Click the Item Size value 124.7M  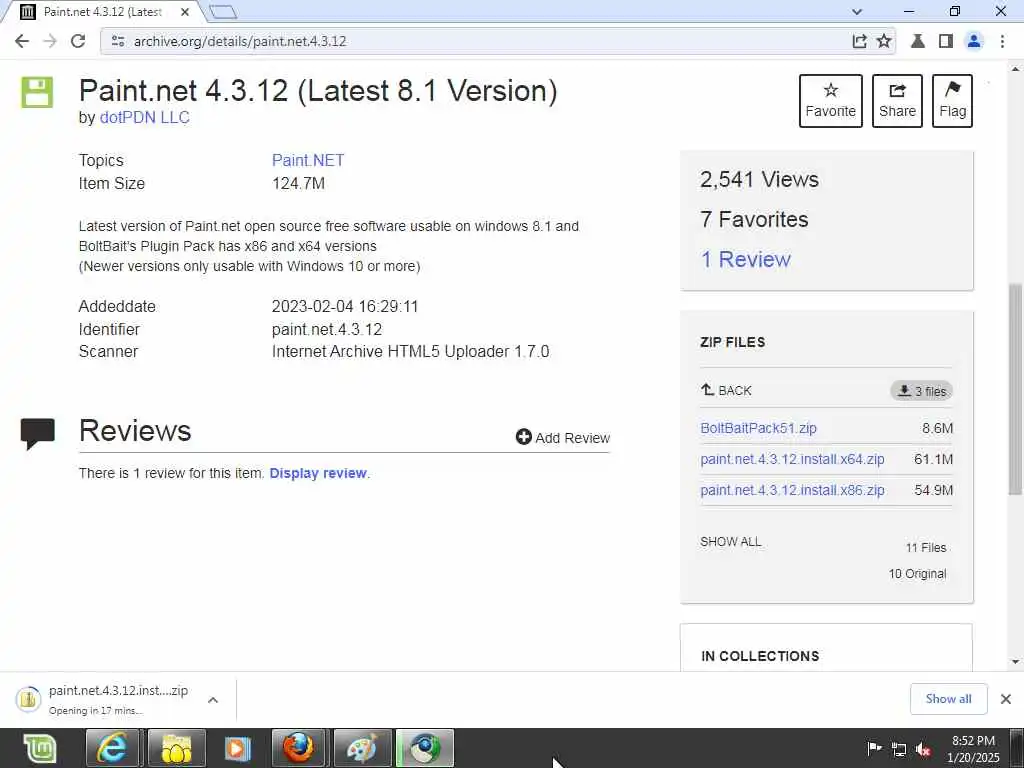(x=298, y=184)
